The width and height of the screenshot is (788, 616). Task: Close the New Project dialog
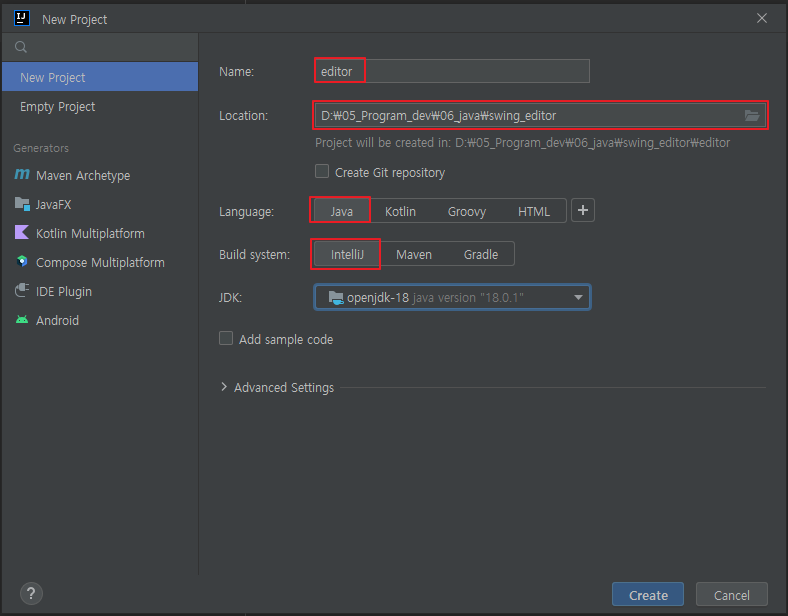762,19
